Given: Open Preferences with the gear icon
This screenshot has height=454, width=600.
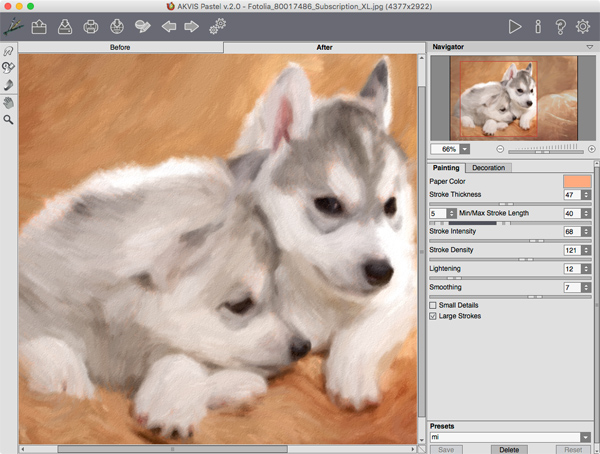Looking at the screenshot, I should coord(584,26).
